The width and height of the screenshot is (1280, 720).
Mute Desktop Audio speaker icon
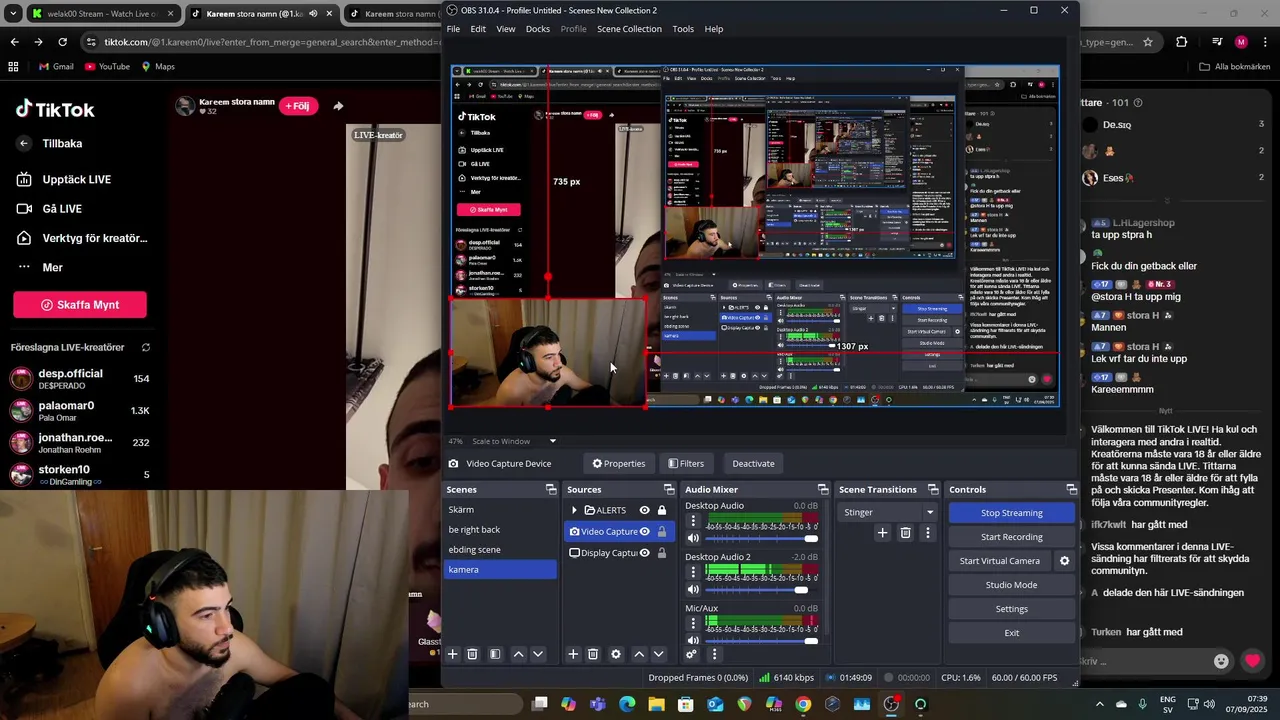click(x=693, y=538)
